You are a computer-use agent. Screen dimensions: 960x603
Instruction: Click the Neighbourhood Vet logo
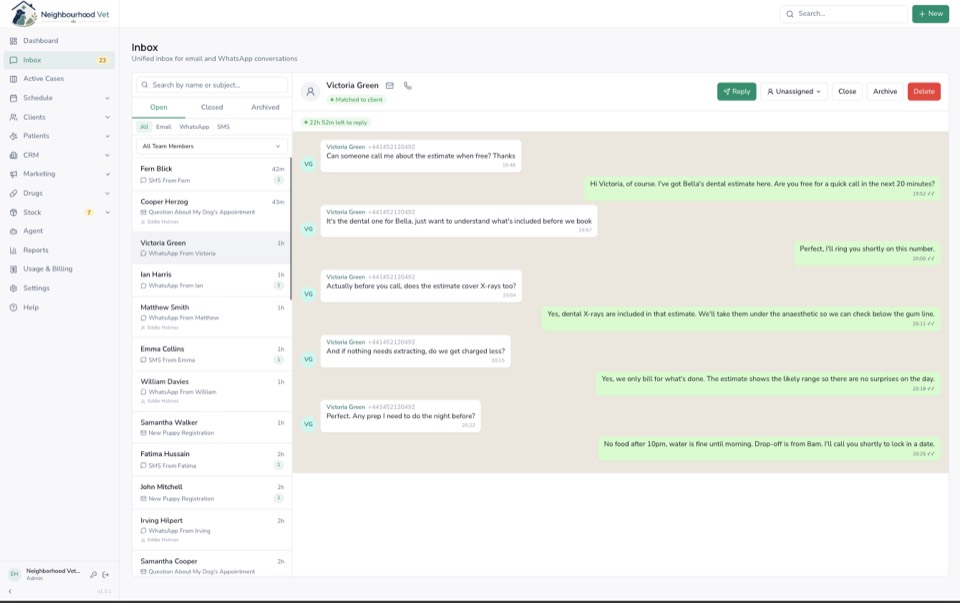tap(60, 13)
